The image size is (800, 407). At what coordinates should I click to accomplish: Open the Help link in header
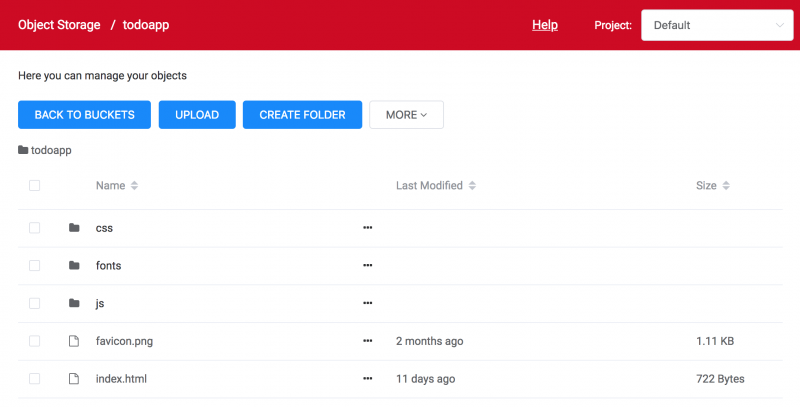[545, 25]
